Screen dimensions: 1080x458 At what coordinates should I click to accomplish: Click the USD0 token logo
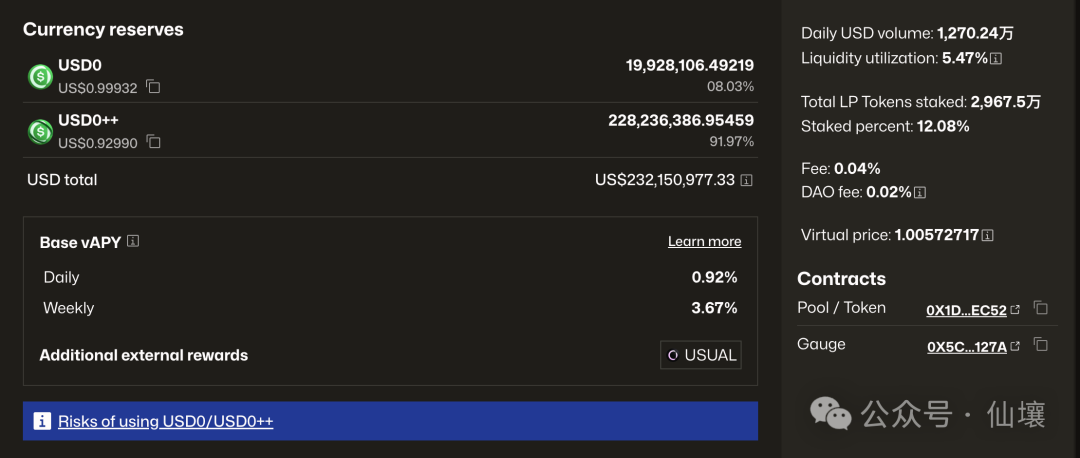[x=40, y=76]
